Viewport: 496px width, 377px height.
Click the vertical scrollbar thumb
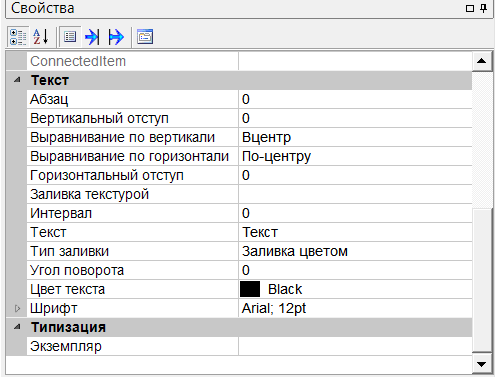481,279
